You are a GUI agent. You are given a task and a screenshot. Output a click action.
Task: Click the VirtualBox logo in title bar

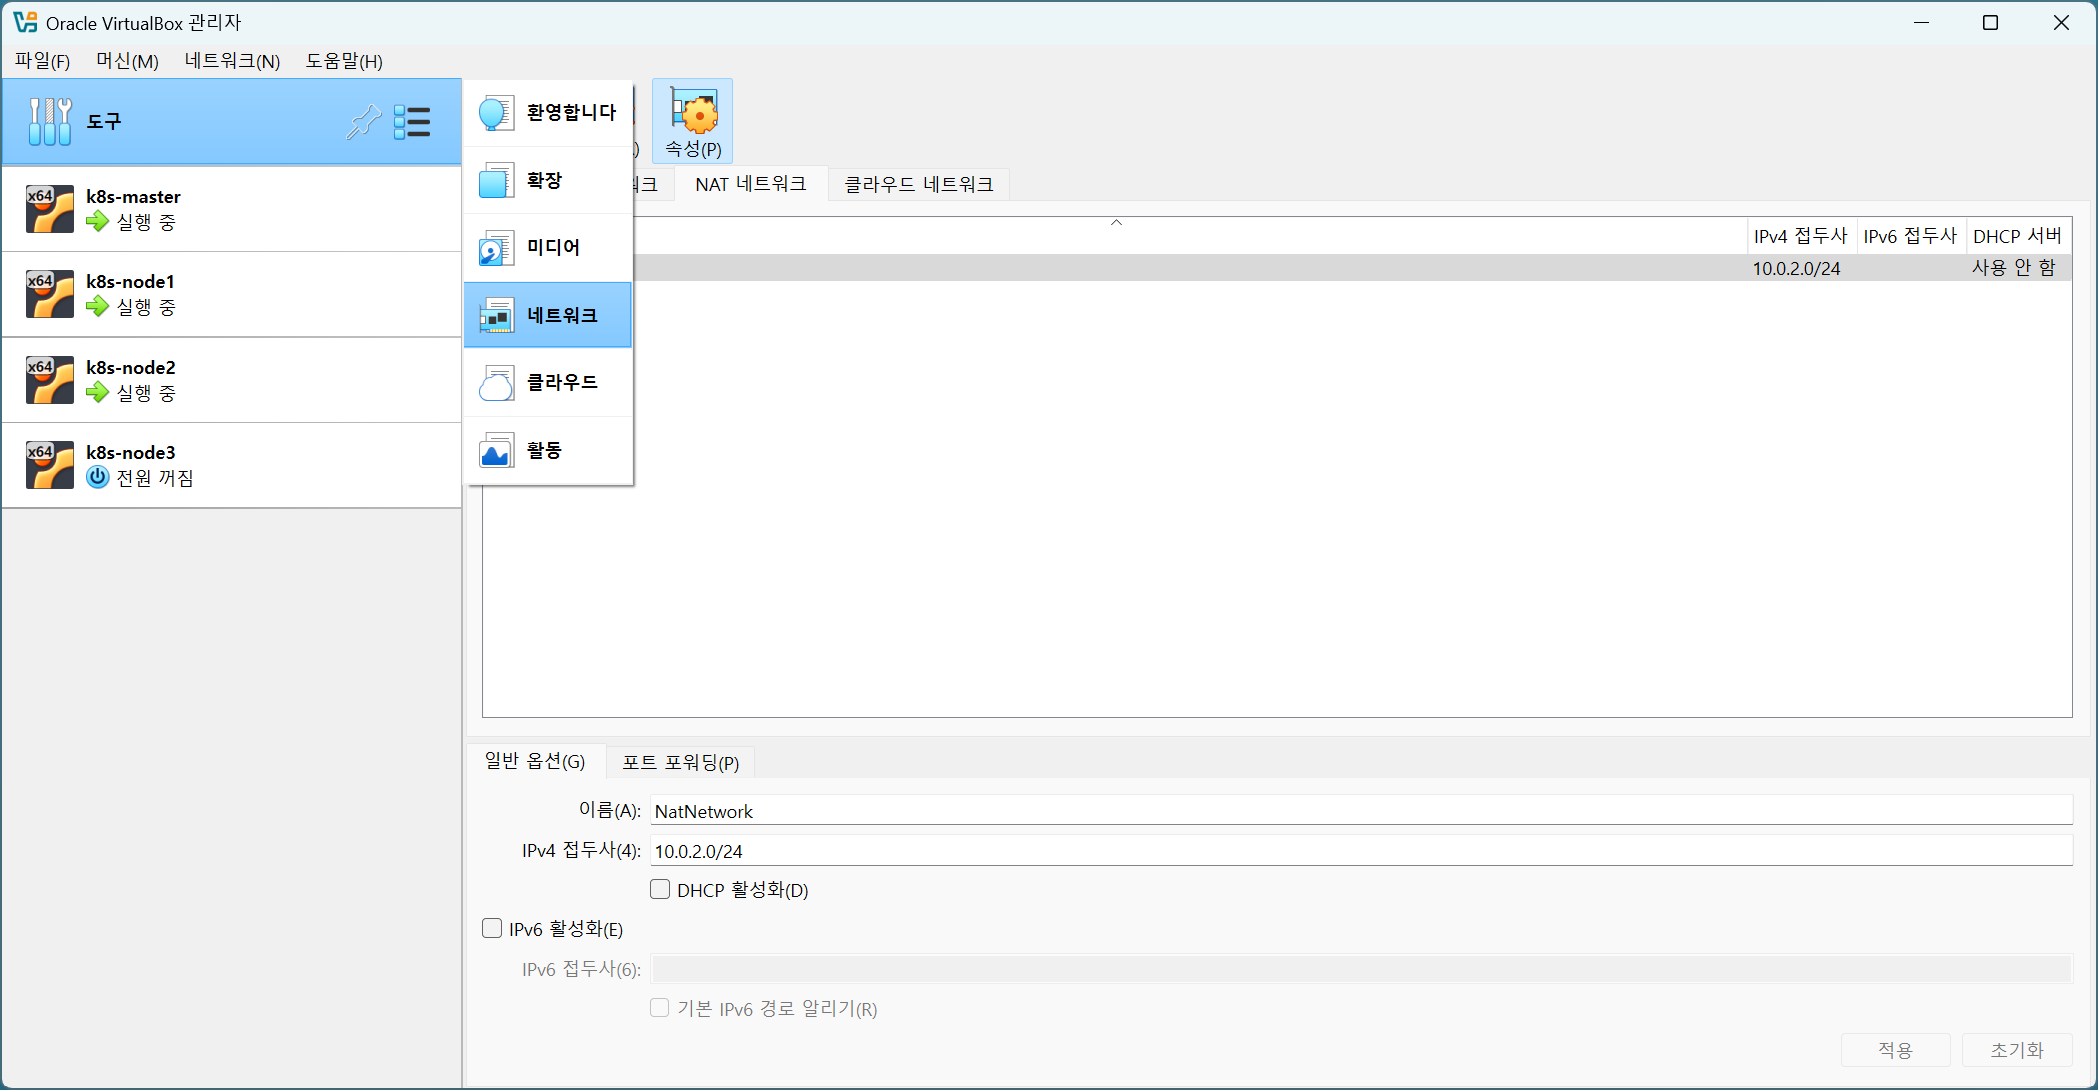[x=25, y=22]
